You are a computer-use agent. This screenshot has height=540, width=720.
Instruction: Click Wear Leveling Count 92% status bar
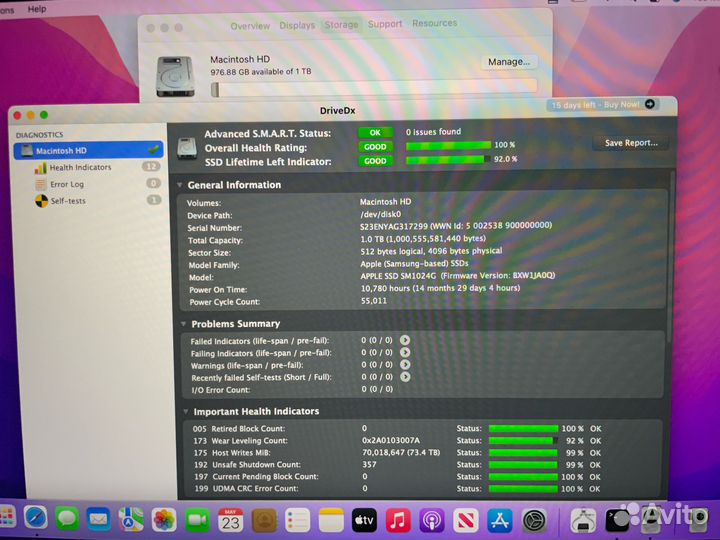coord(523,440)
